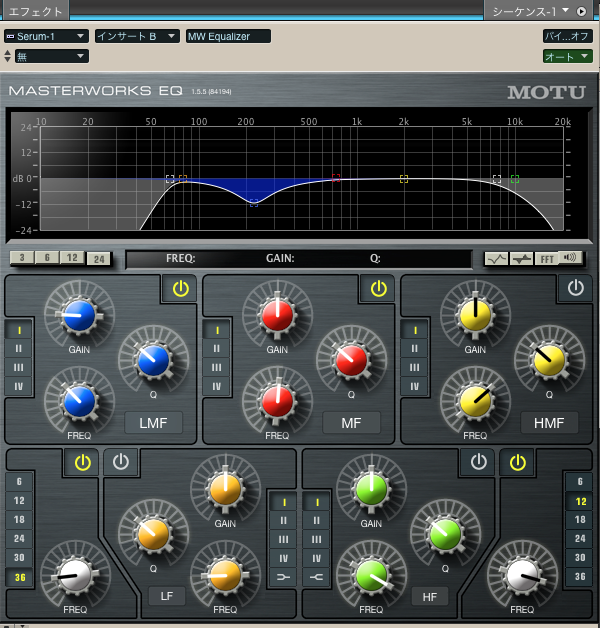Image resolution: width=600 pixels, height=628 pixels.
Task: Click the yellow HMF Q knob
Action: click(549, 361)
